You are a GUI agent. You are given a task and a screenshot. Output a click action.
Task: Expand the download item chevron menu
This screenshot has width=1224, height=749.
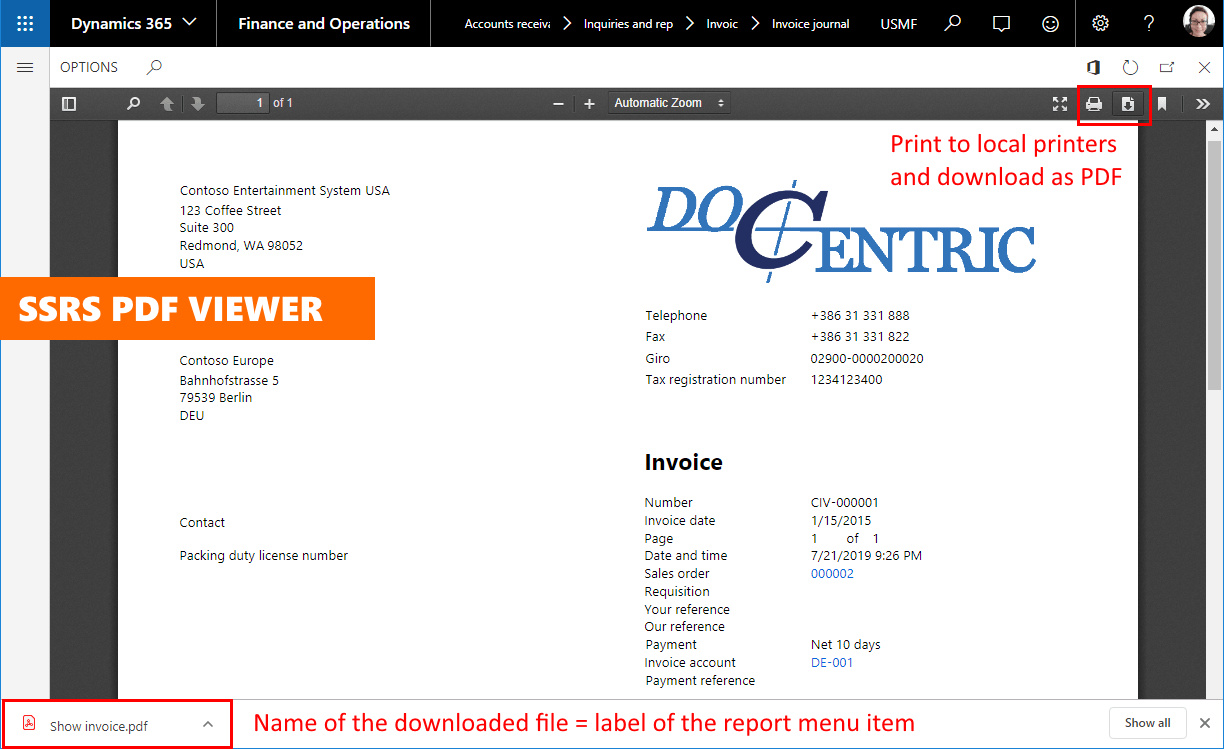coord(208,724)
